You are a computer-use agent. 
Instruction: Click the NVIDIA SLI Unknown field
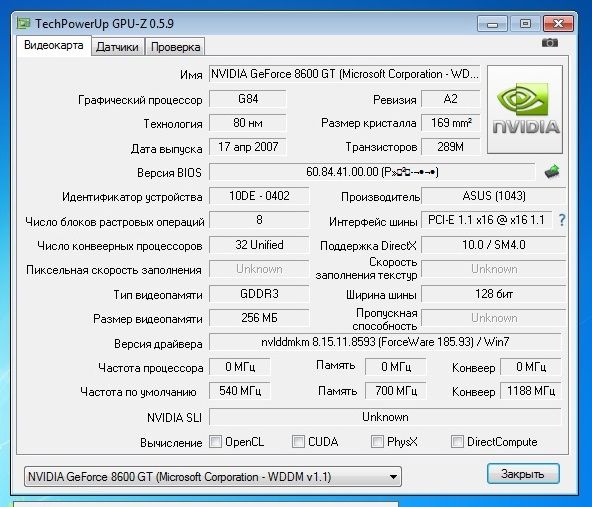[x=385, y=417]
